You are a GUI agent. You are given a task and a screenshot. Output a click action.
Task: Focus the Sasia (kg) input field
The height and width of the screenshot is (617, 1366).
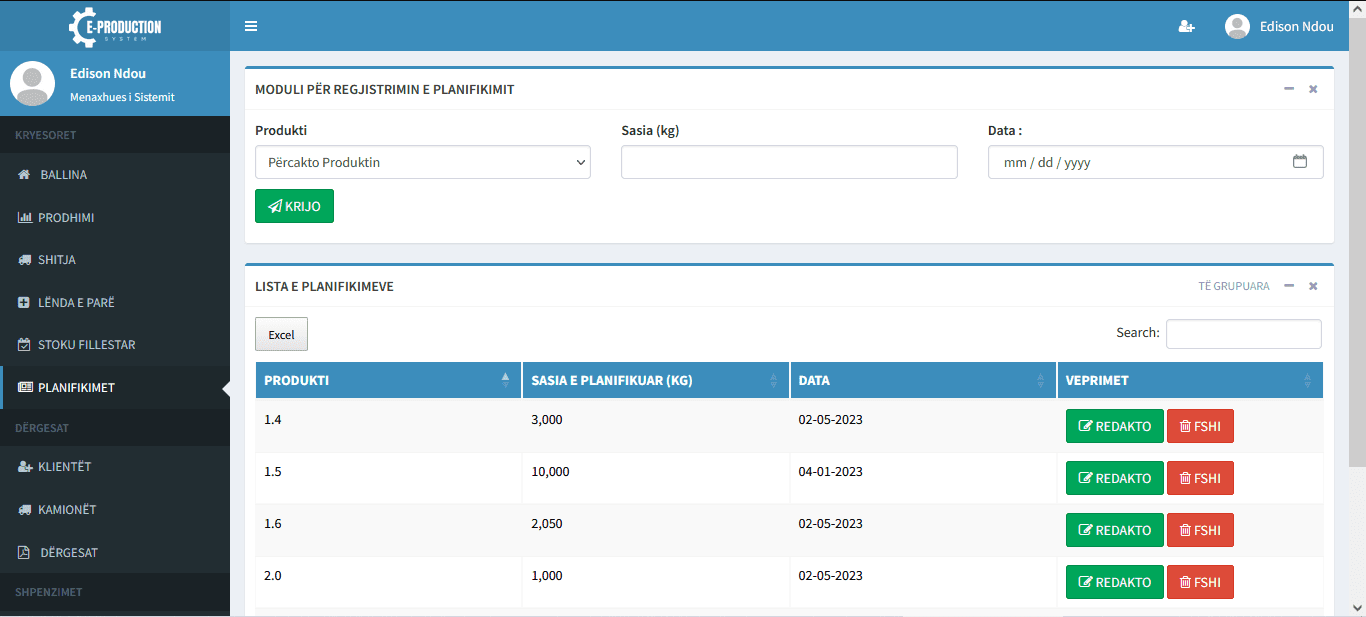pyautogui.click(x=789, y=162)
